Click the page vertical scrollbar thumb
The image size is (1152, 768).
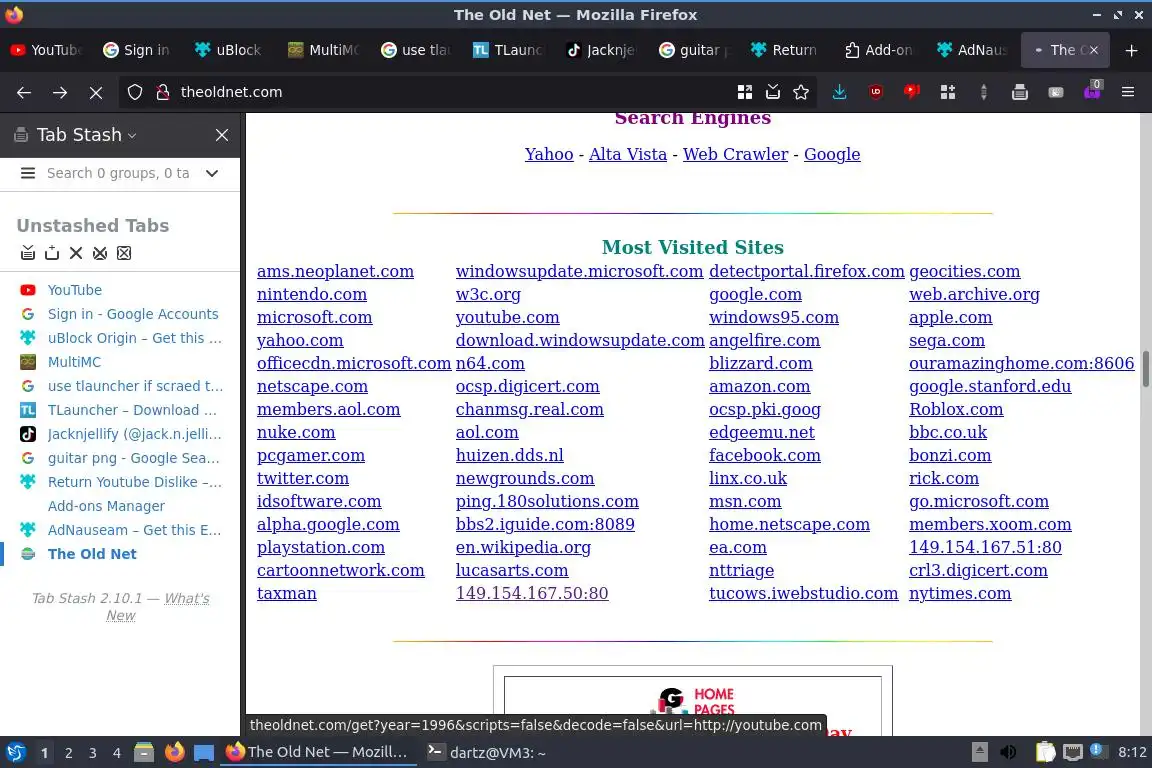1145,370
